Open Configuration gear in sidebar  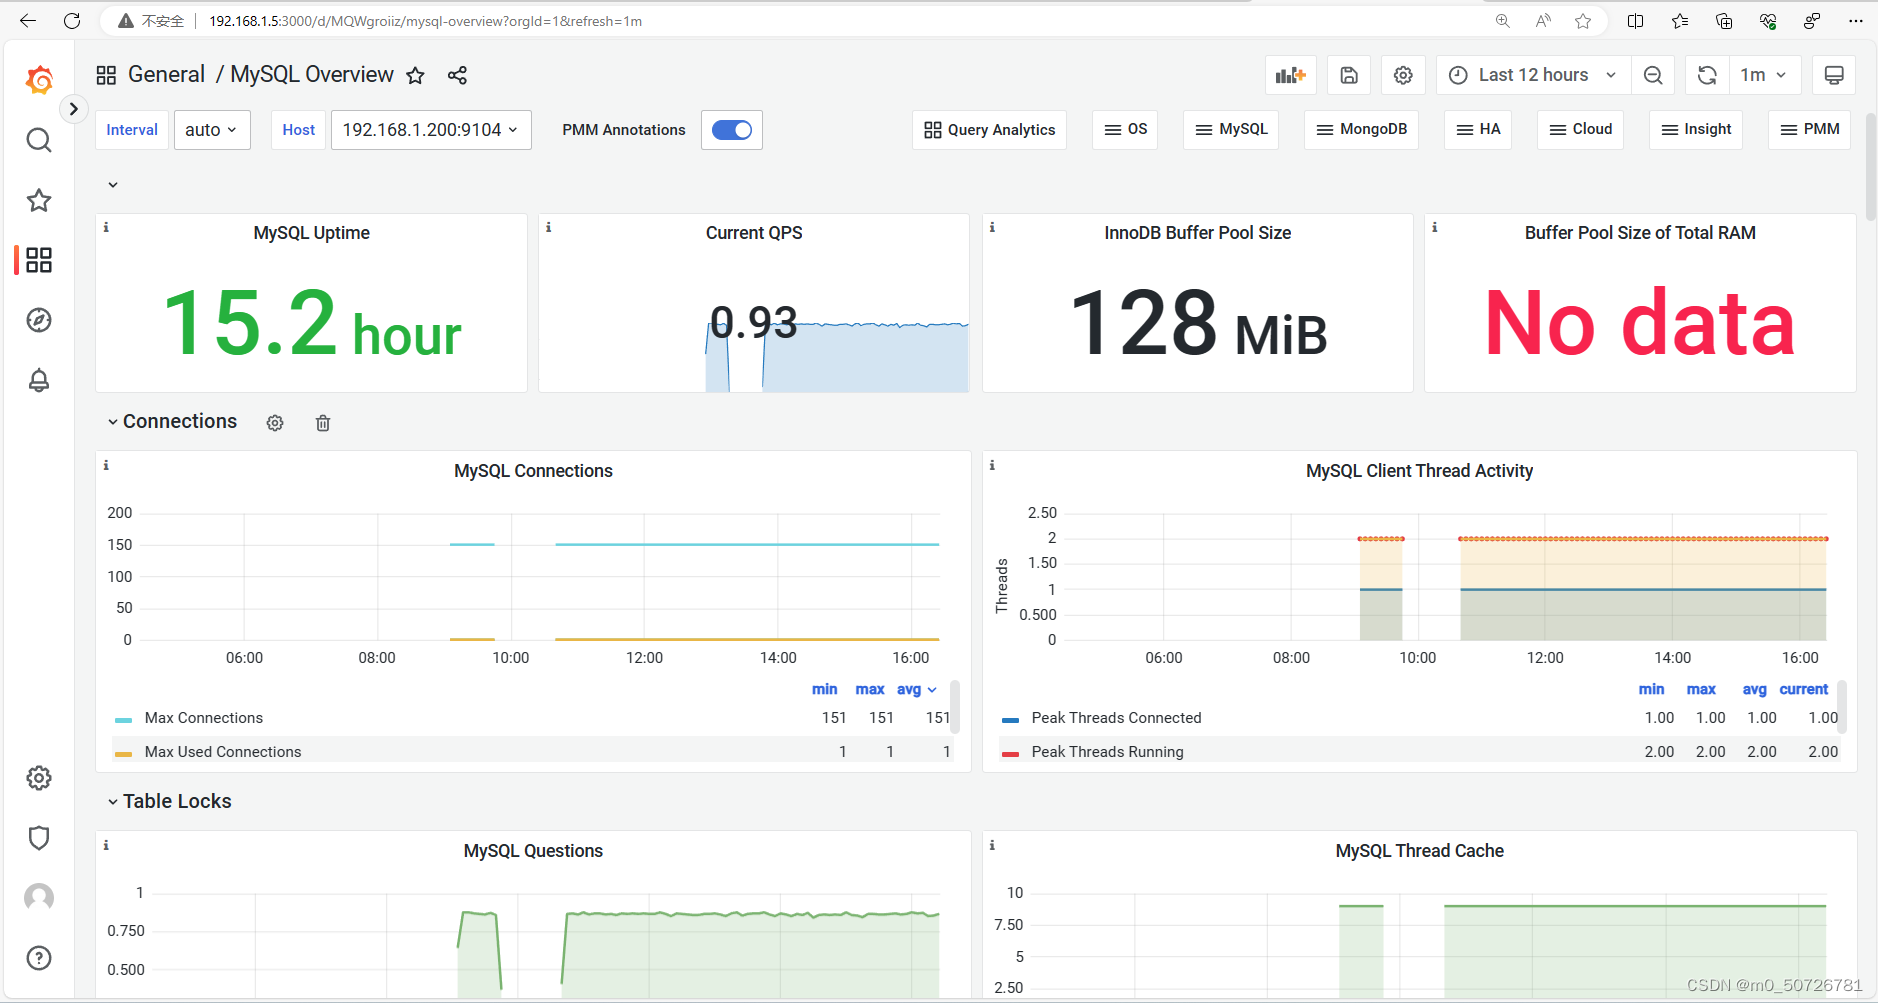(39, 778)
